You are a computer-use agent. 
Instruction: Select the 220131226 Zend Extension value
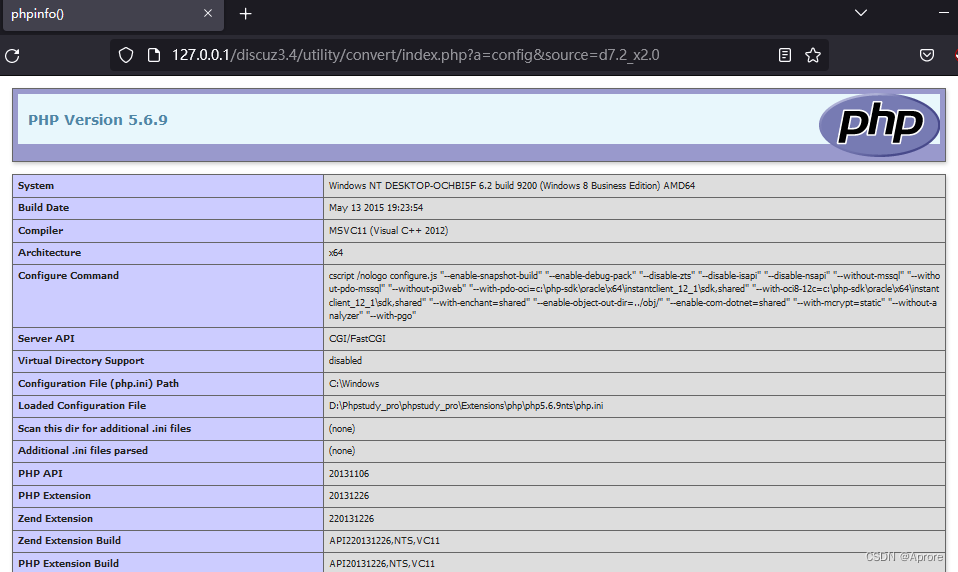351,519
